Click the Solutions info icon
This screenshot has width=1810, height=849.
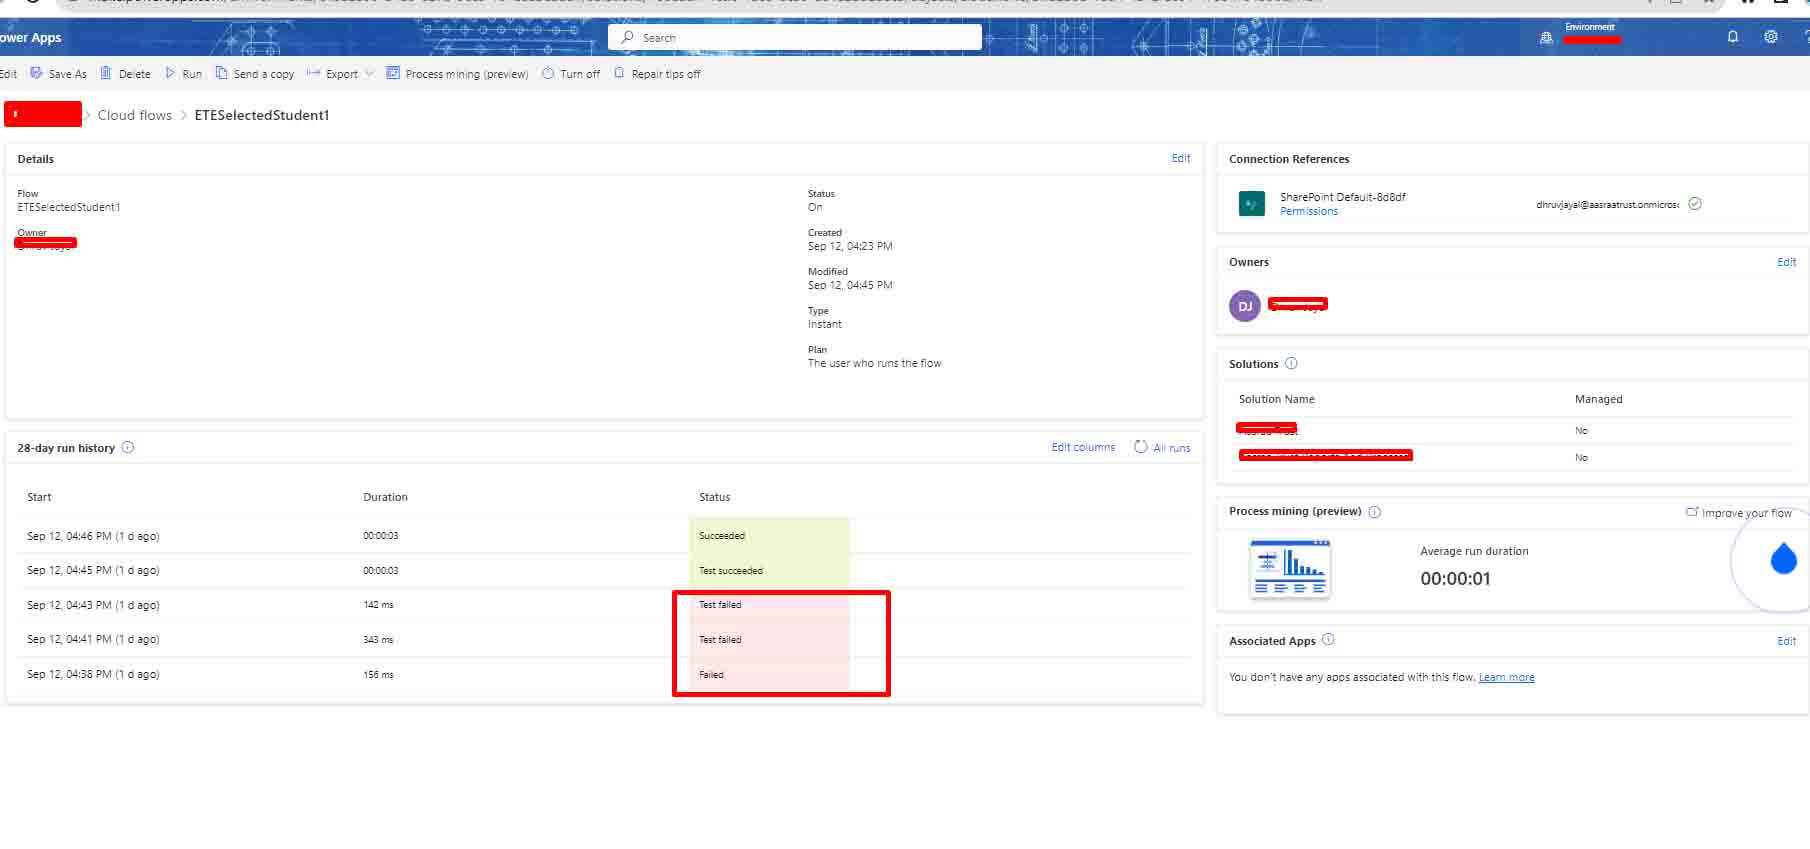point(1291,363)
